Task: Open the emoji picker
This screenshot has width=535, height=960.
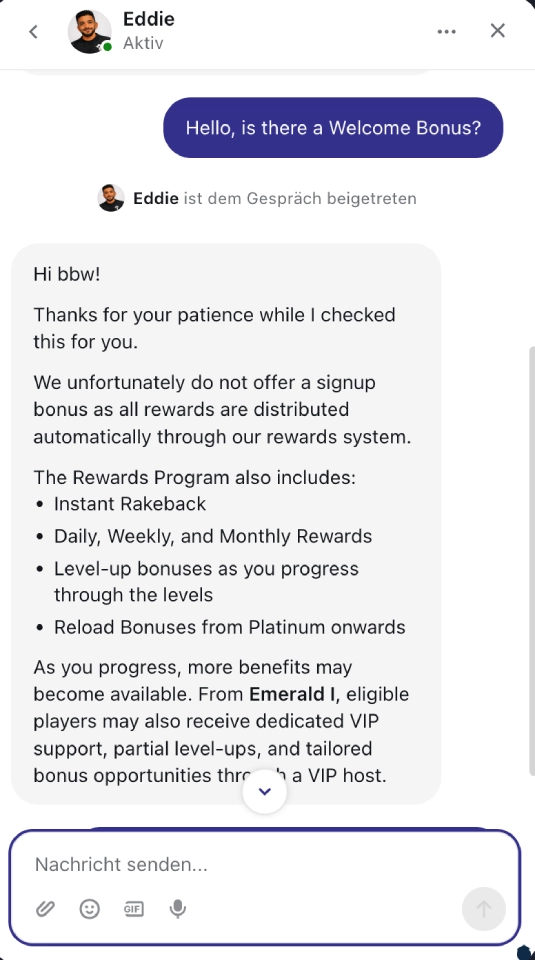Action: point(89,909)
